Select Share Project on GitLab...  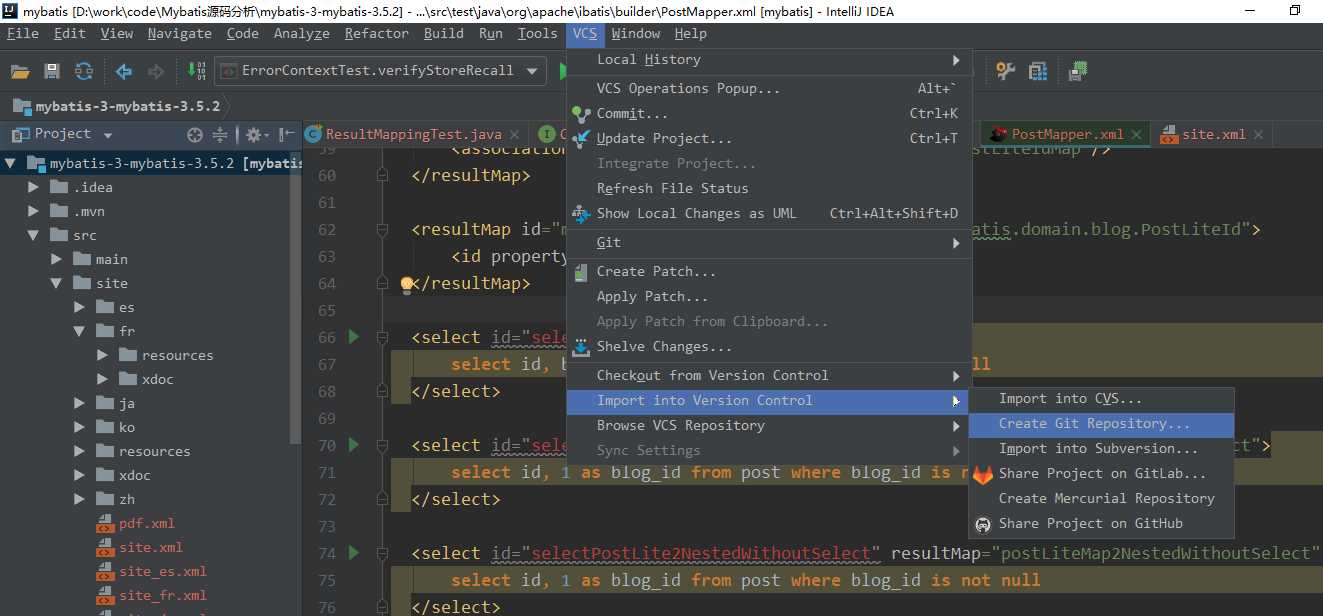[x=1101, y=474]
